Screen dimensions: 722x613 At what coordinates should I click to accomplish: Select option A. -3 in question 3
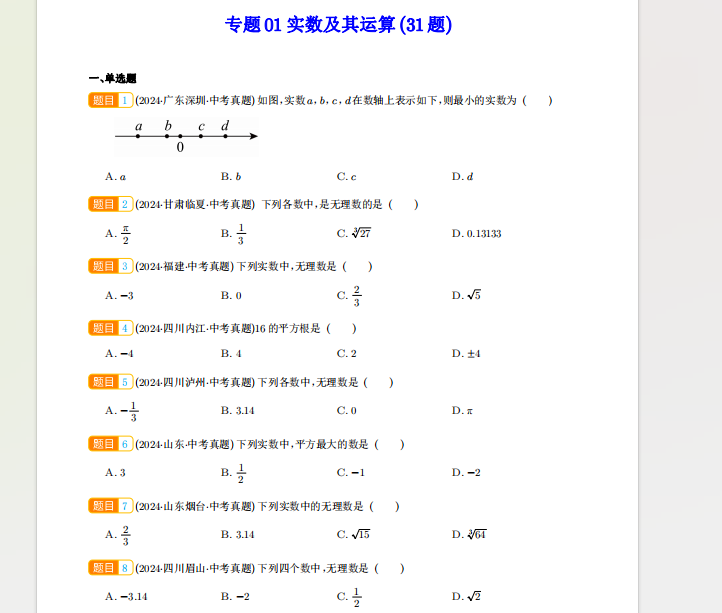point(119,296)
